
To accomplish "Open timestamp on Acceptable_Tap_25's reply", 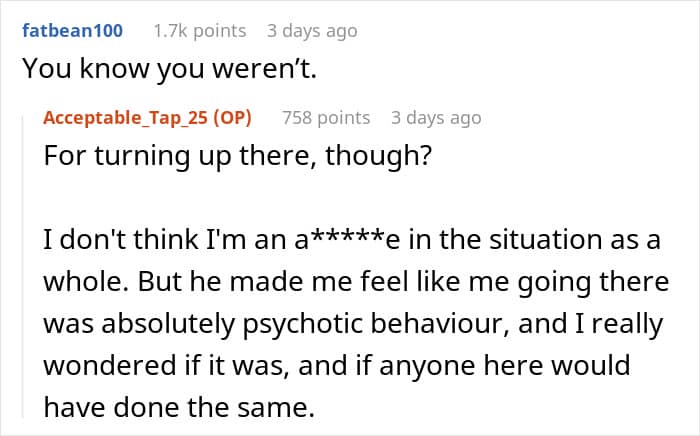I will [436, 117].
